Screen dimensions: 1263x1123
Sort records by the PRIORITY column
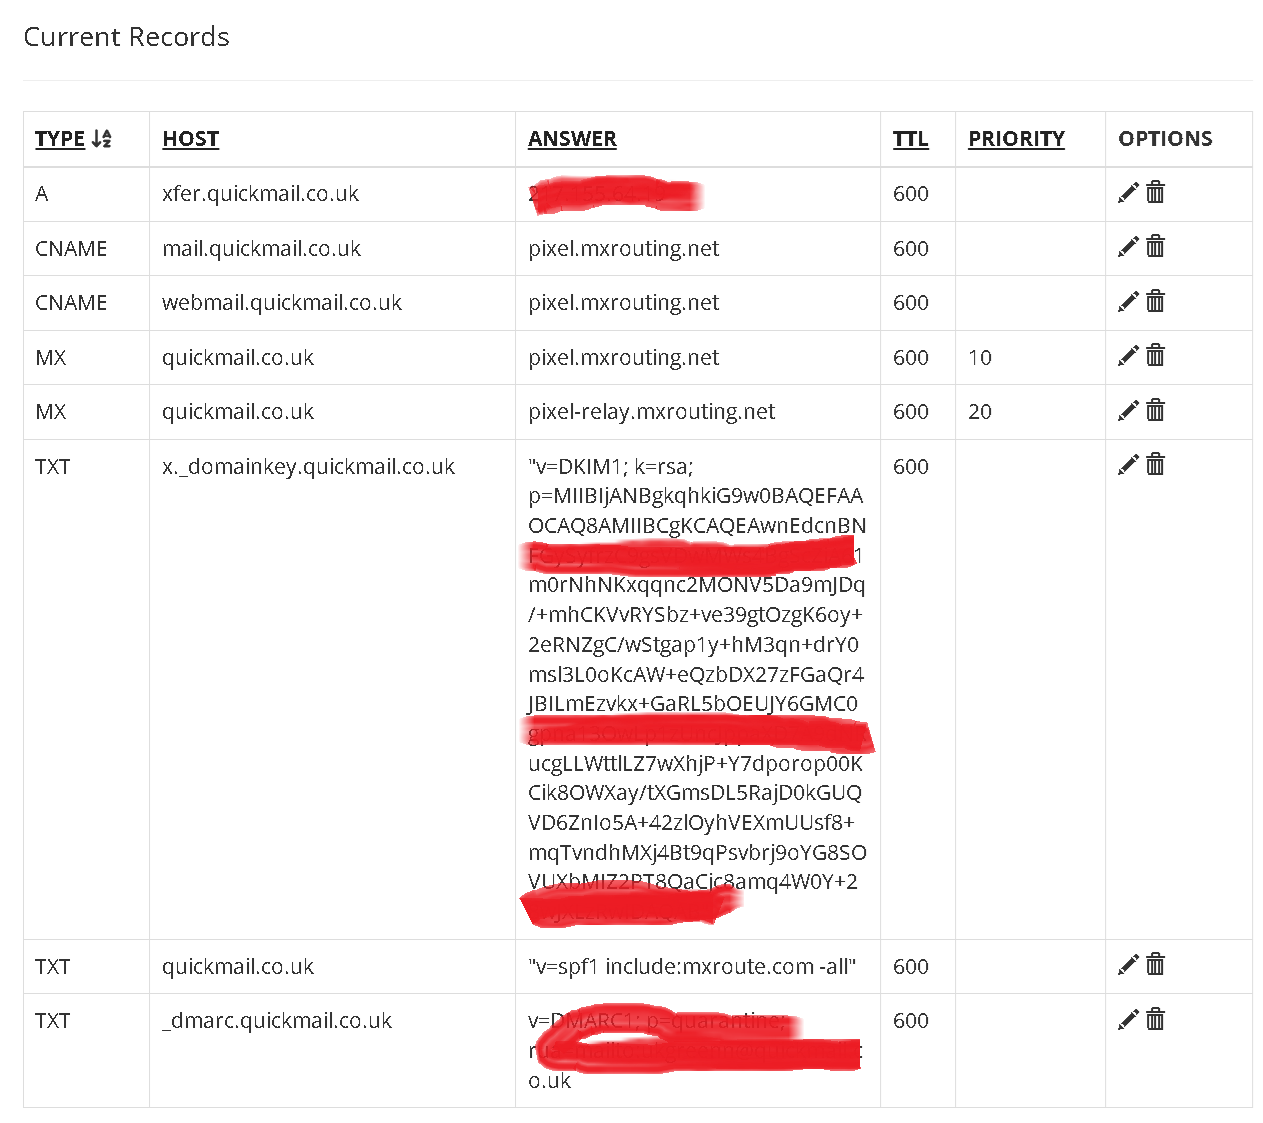pyautogui.click(x=1016, y=139)
